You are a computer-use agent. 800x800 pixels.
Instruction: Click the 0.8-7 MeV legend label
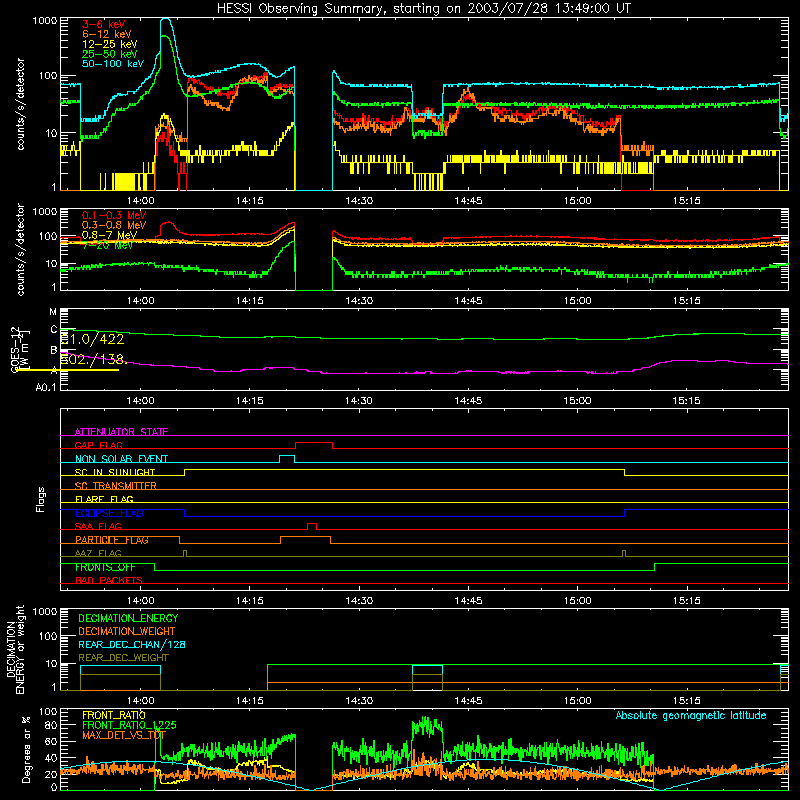[x=110, y=235]
